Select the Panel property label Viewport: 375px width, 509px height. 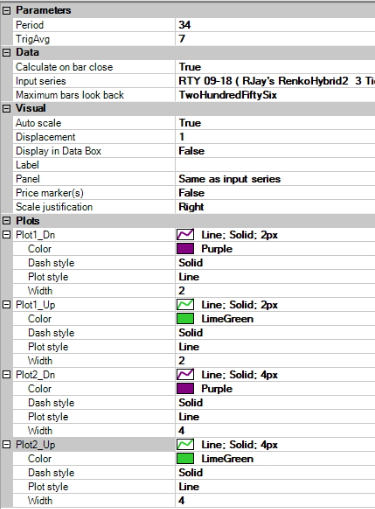(x=28, y=179)
